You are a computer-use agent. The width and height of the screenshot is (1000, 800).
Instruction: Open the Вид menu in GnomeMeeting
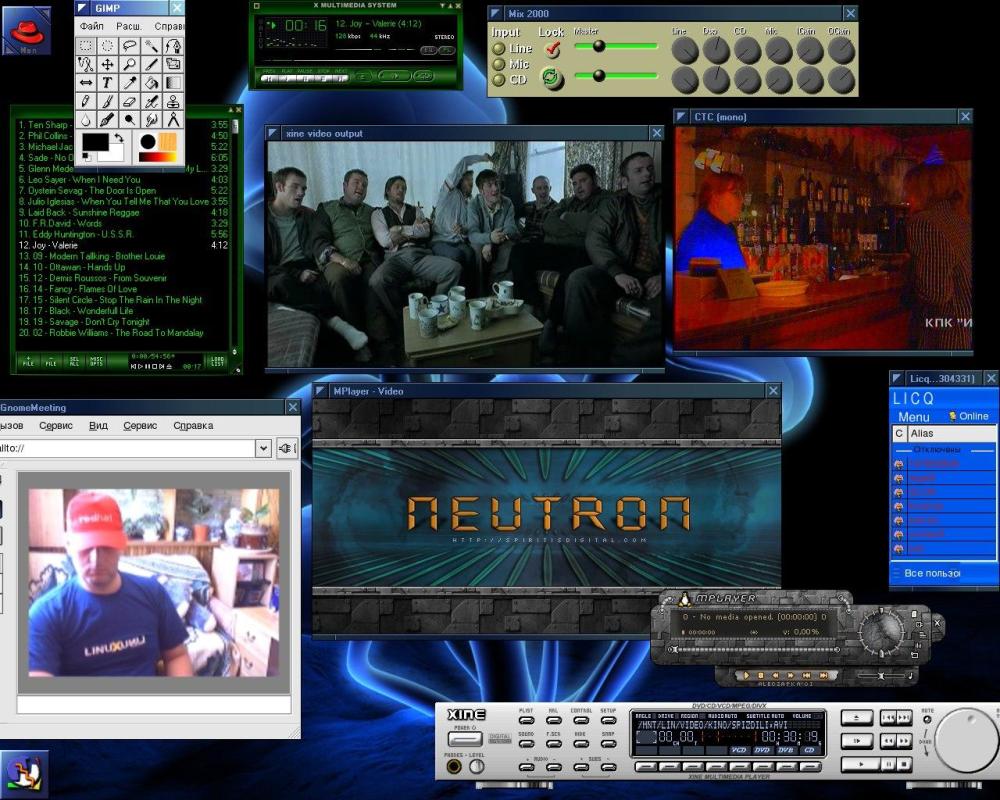[x=98, y=426]
